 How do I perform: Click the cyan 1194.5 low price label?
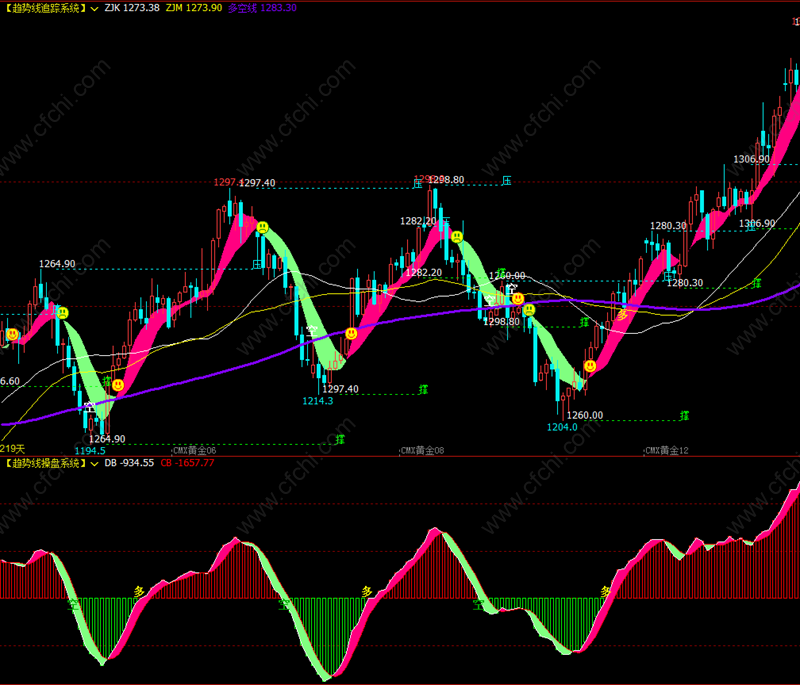[90, 450]
